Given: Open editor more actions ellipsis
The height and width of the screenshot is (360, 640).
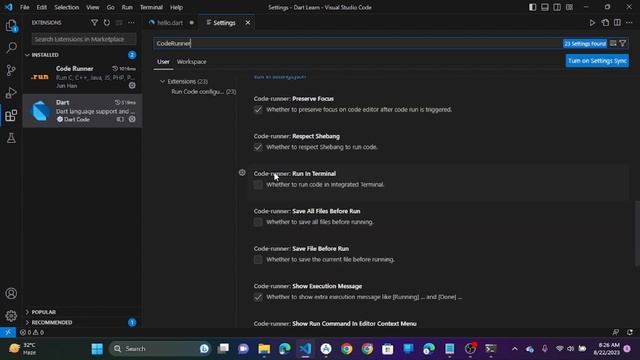Looking at the screenshot, I should [629, 23].
